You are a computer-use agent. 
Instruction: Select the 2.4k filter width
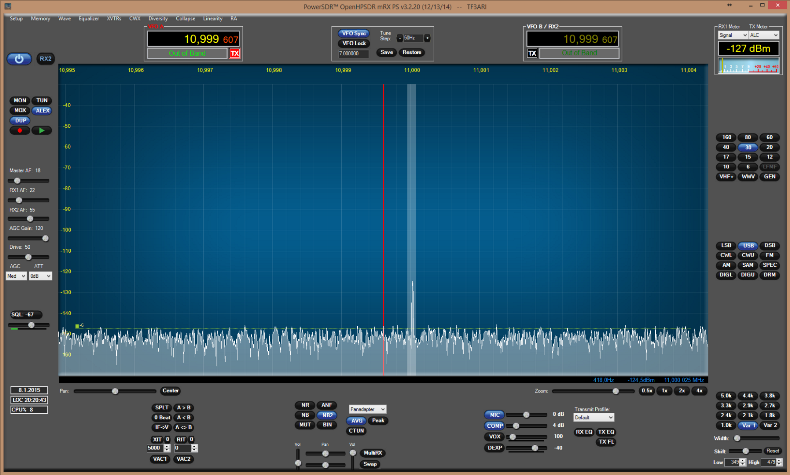726,416
